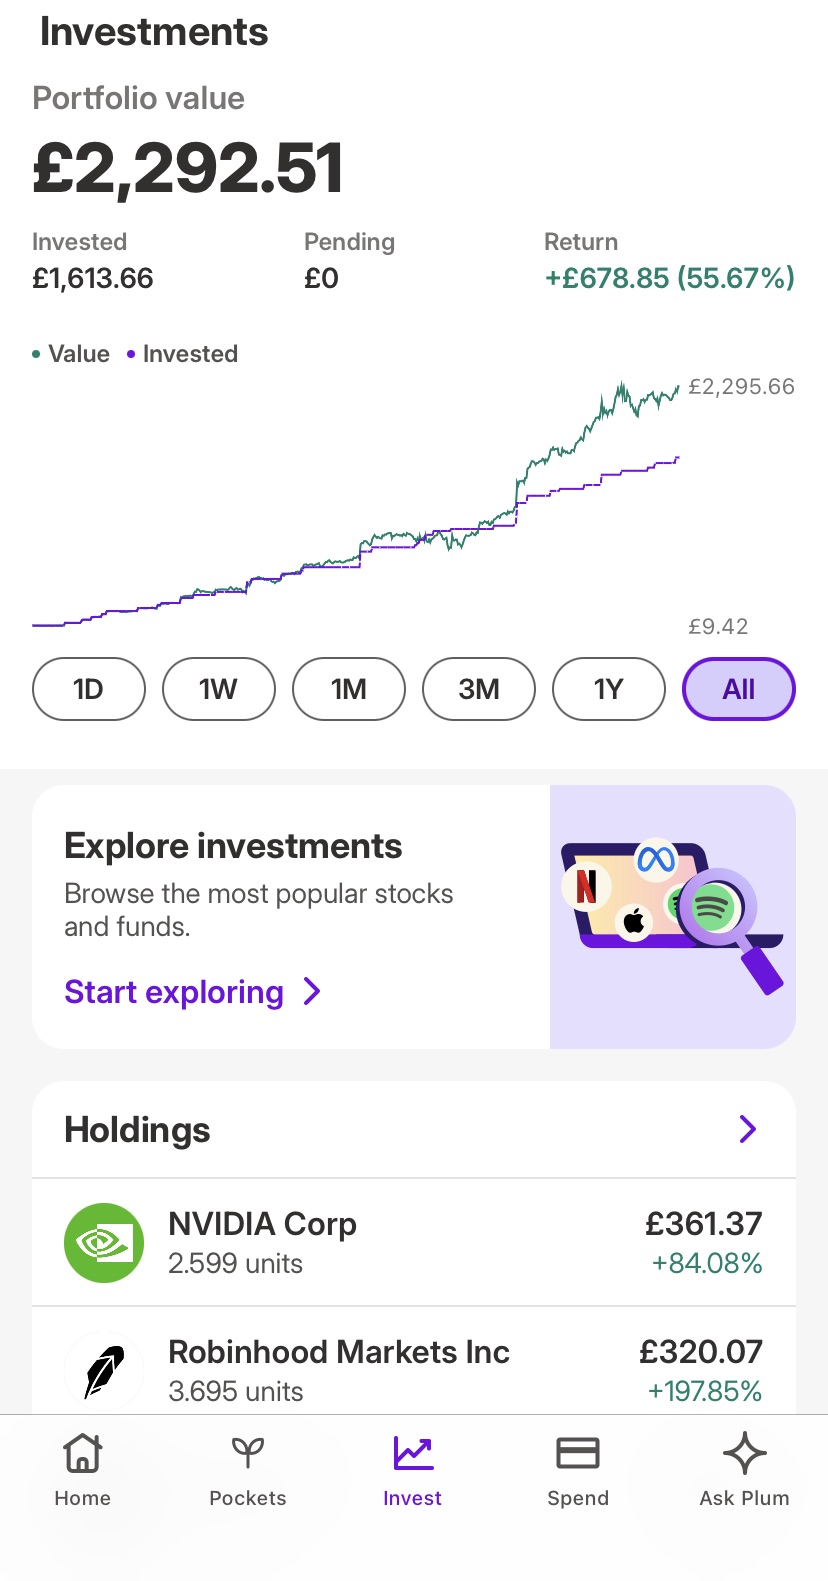Tap the Robinhood feather logo icon
The image size is (828, 1581).
click(x=104, y=1370)
